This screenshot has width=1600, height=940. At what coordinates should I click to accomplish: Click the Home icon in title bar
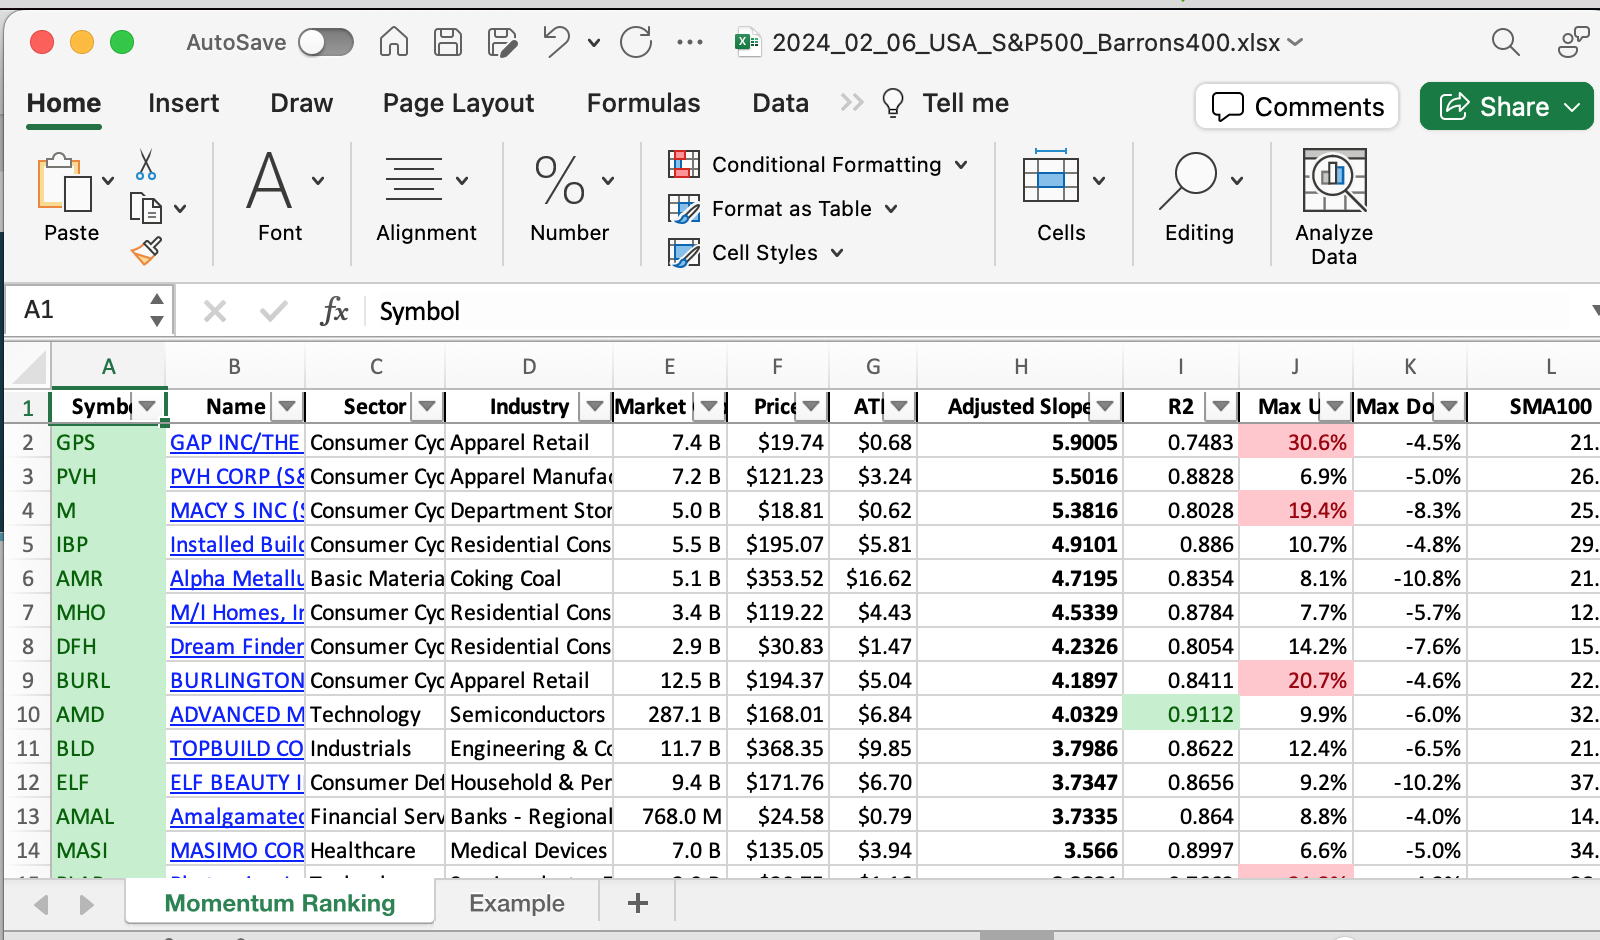[x=394, y=42]
